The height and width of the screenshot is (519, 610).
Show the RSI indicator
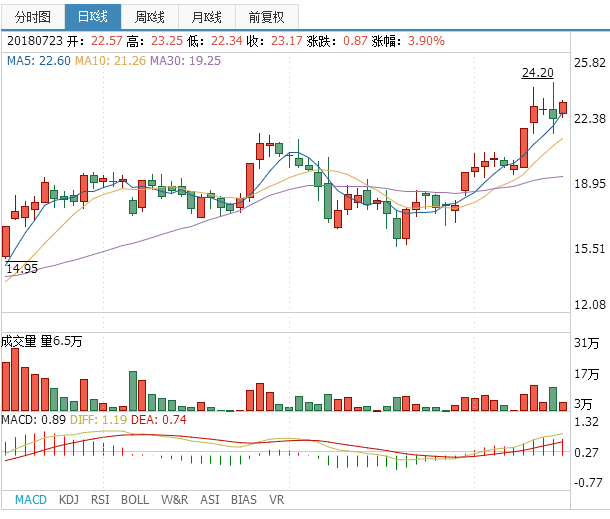(100, 499)
